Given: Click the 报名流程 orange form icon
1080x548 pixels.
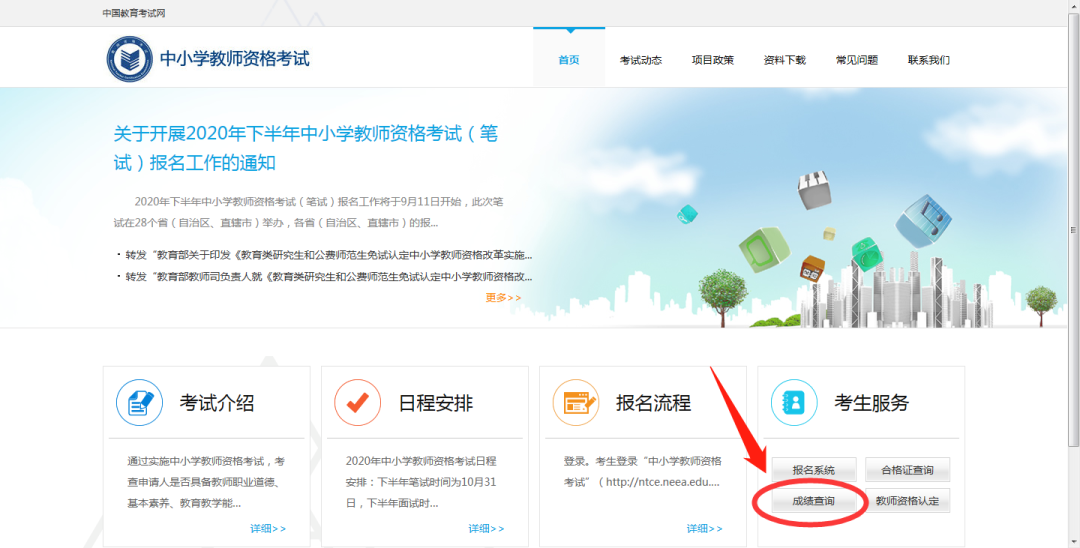Looking at the screenshot, I should coord(575,403).
